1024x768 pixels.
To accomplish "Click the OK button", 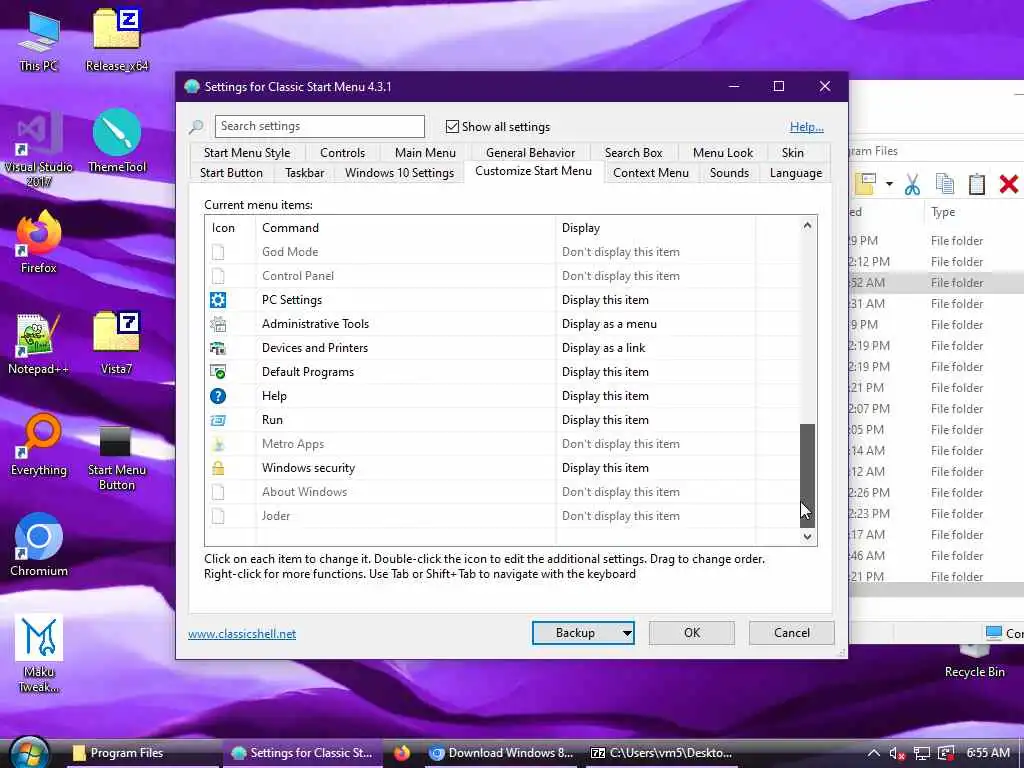I will tap(692, 633).
